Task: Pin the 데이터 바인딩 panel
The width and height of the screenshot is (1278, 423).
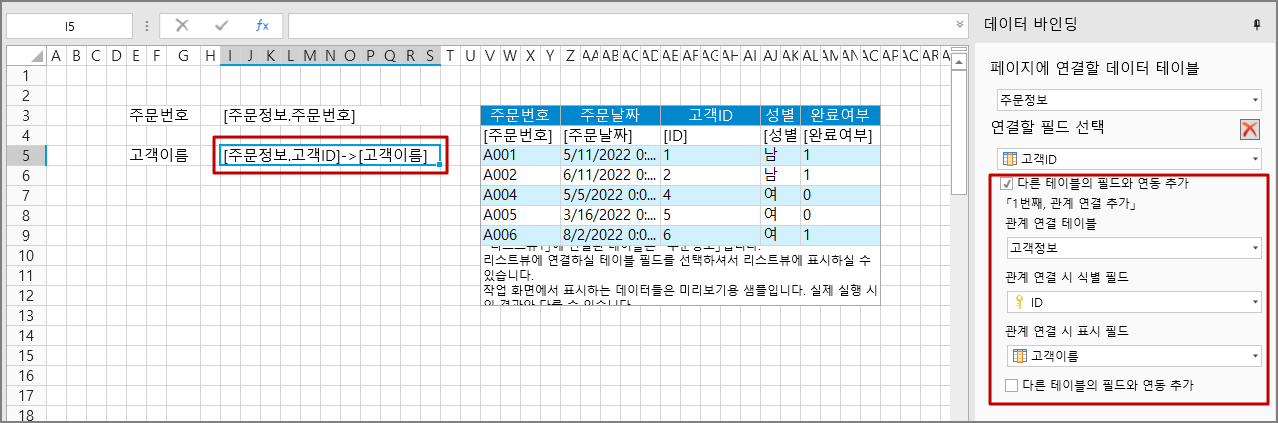Action: tap(1256, 25)
